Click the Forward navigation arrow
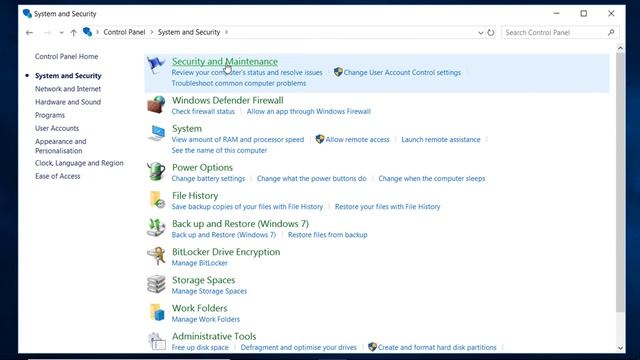The width and height of the screenshot is (640, 360). pos(47,33)
